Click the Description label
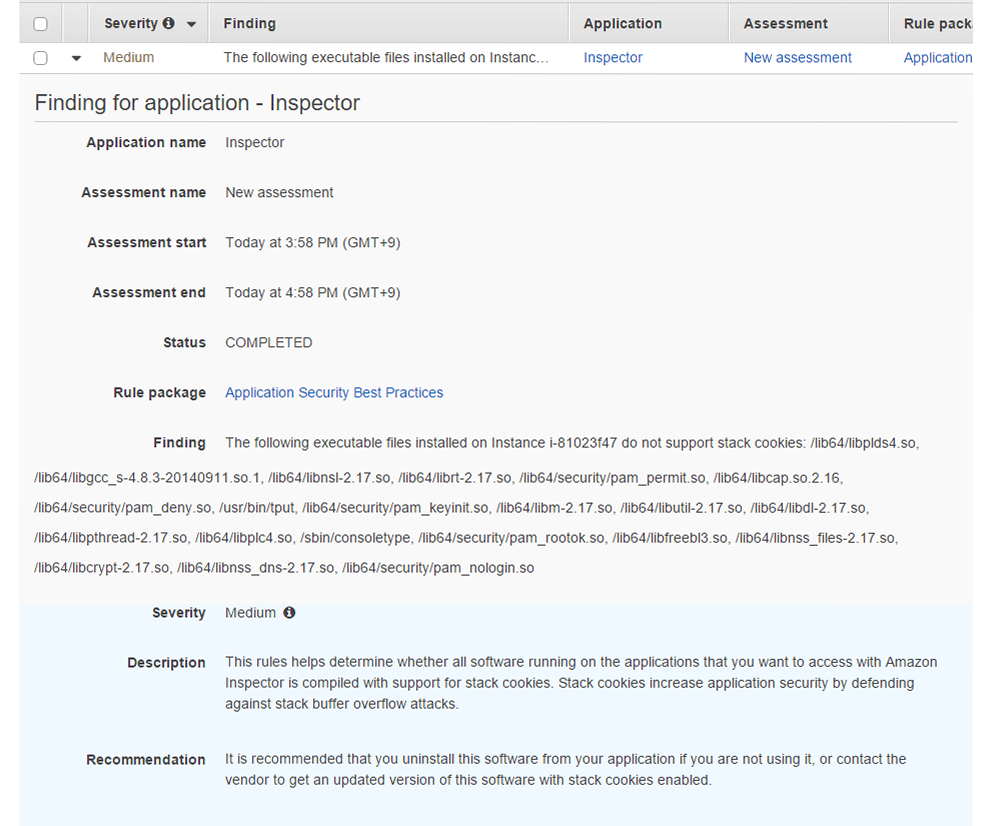This screenshot has width=1005, height=826. coord(167,663)
